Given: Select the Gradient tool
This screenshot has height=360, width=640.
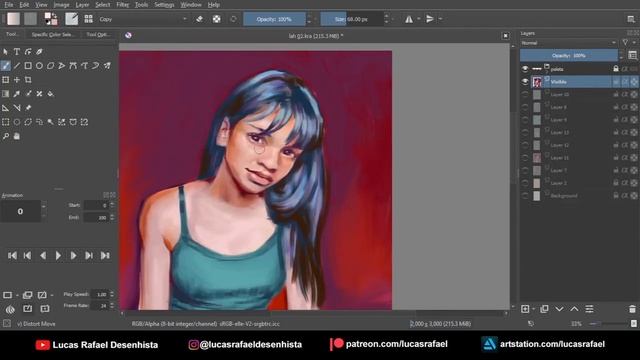Looking at the screenshot, I should pos(5,94).
